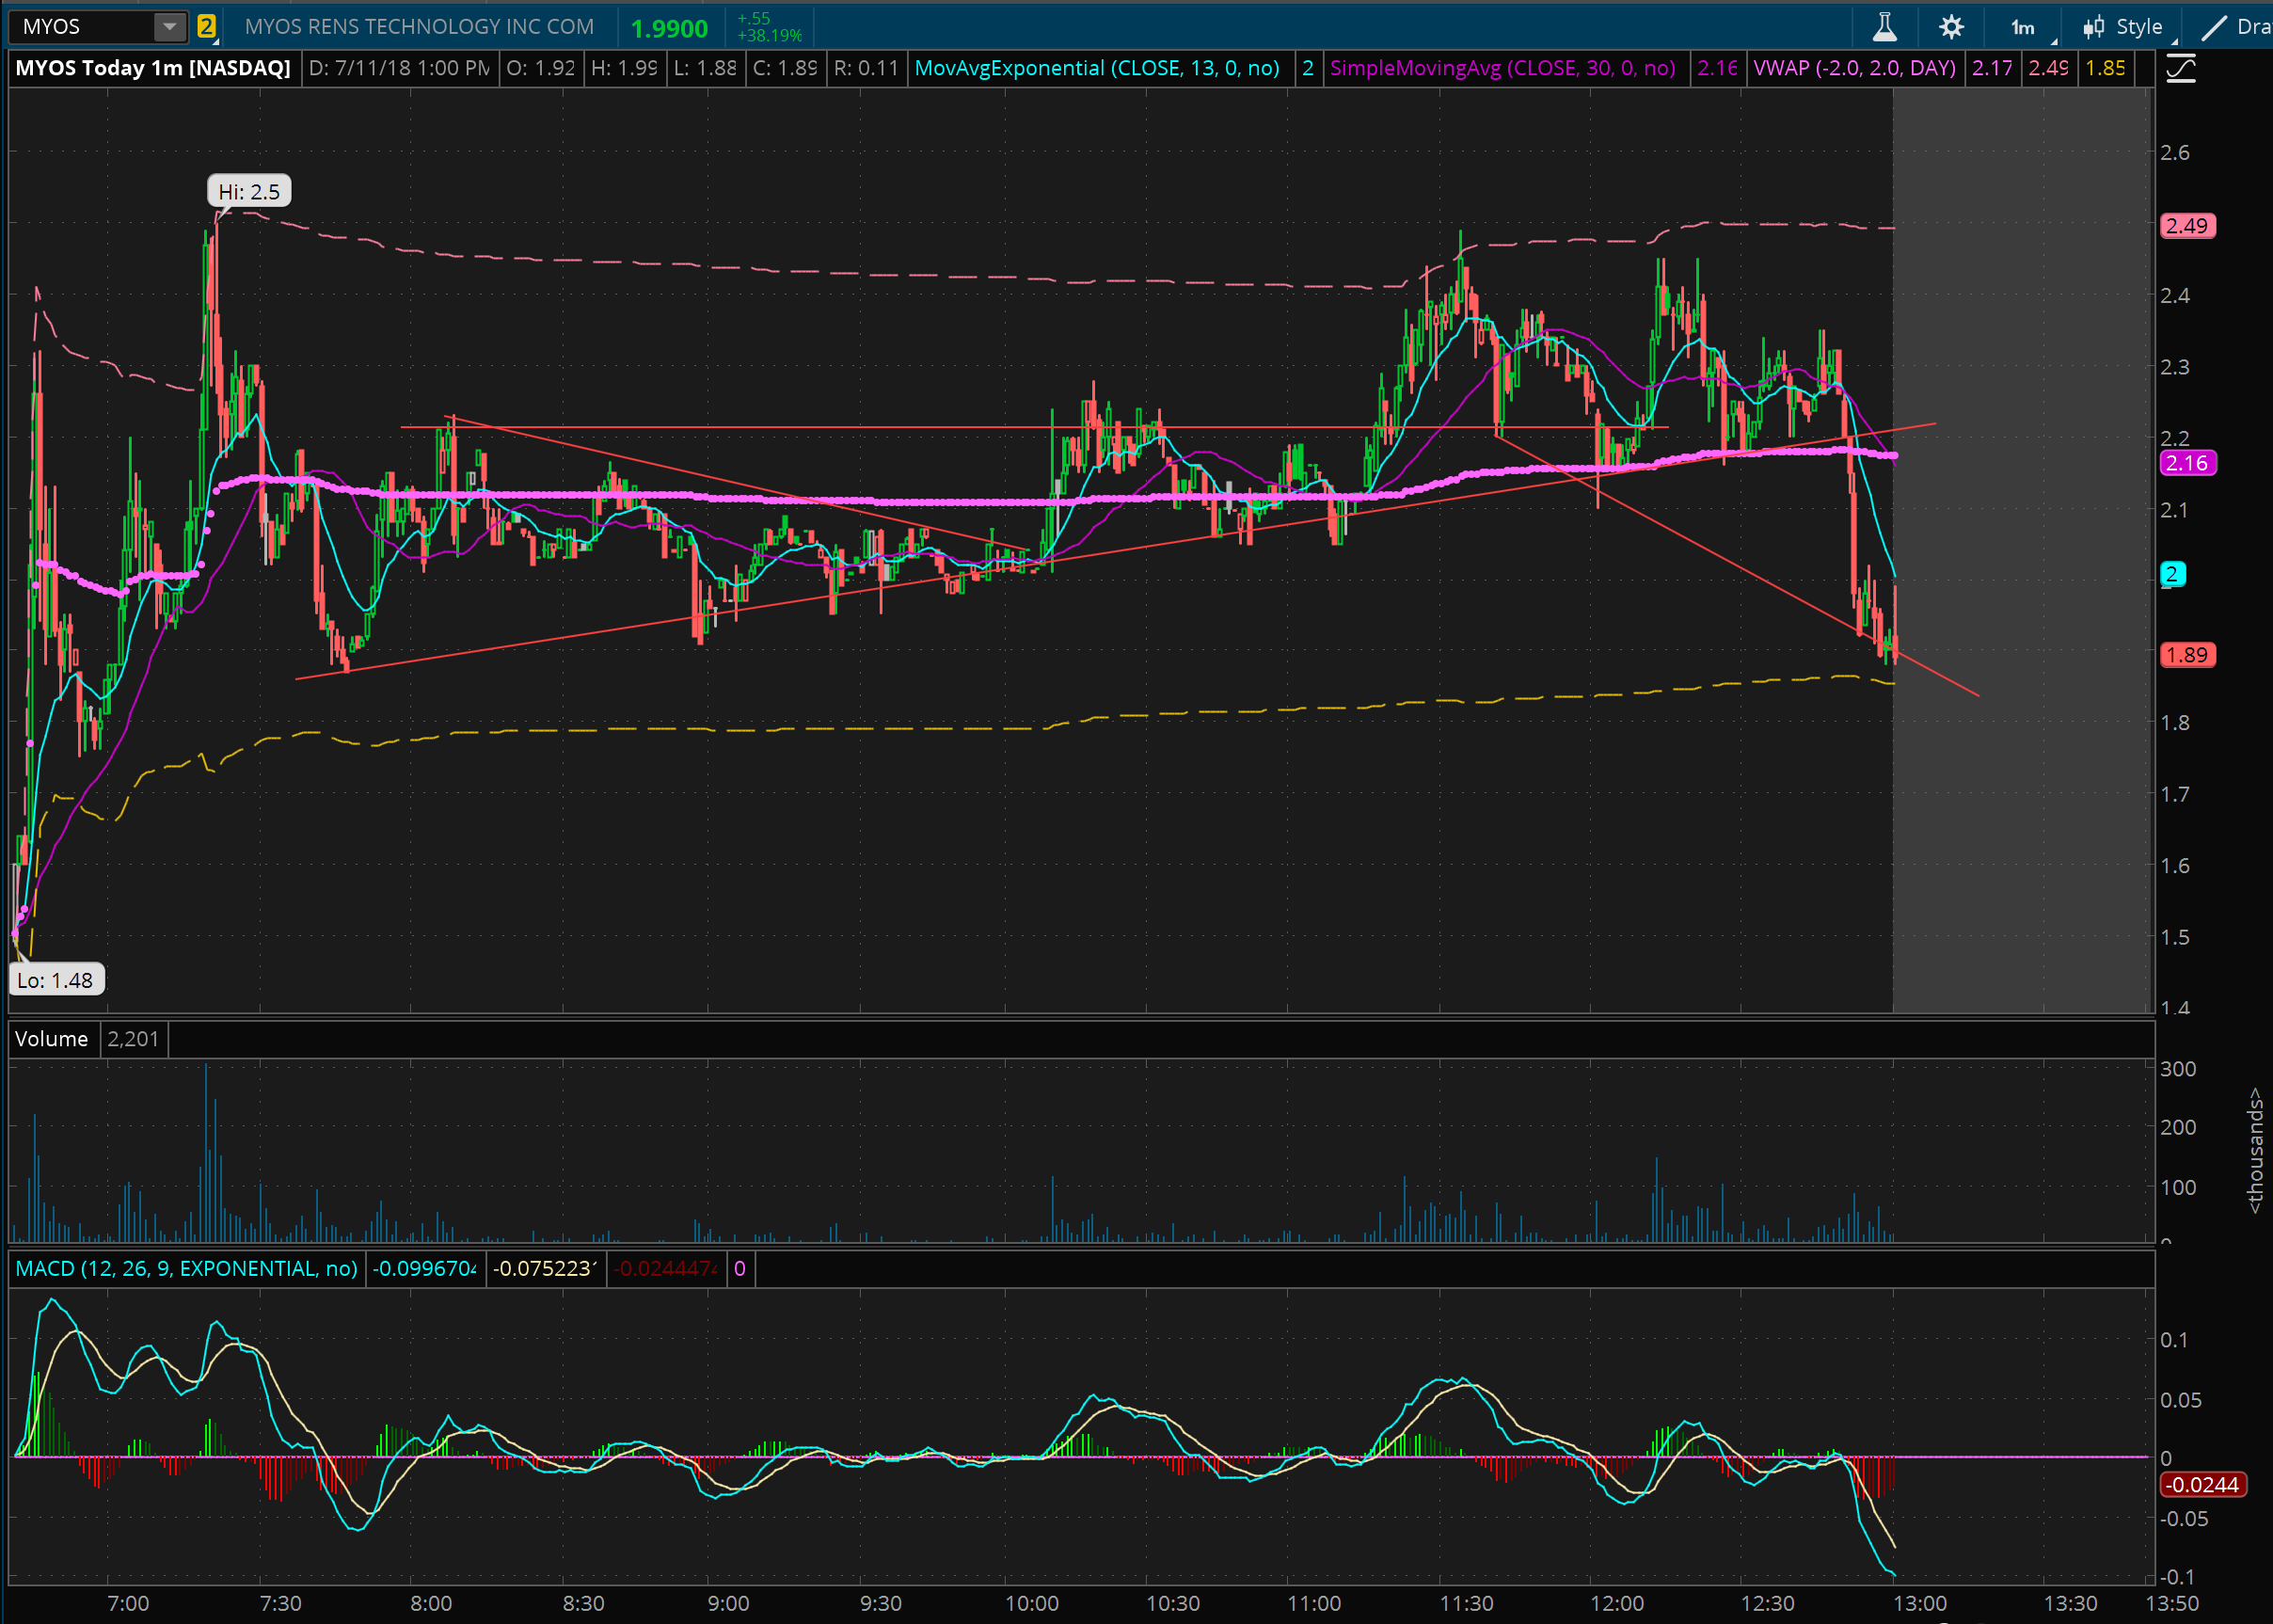Click the magenta 2.16 VWAP axis label
The image size is (2273, 1624).
click(2187, 463)
